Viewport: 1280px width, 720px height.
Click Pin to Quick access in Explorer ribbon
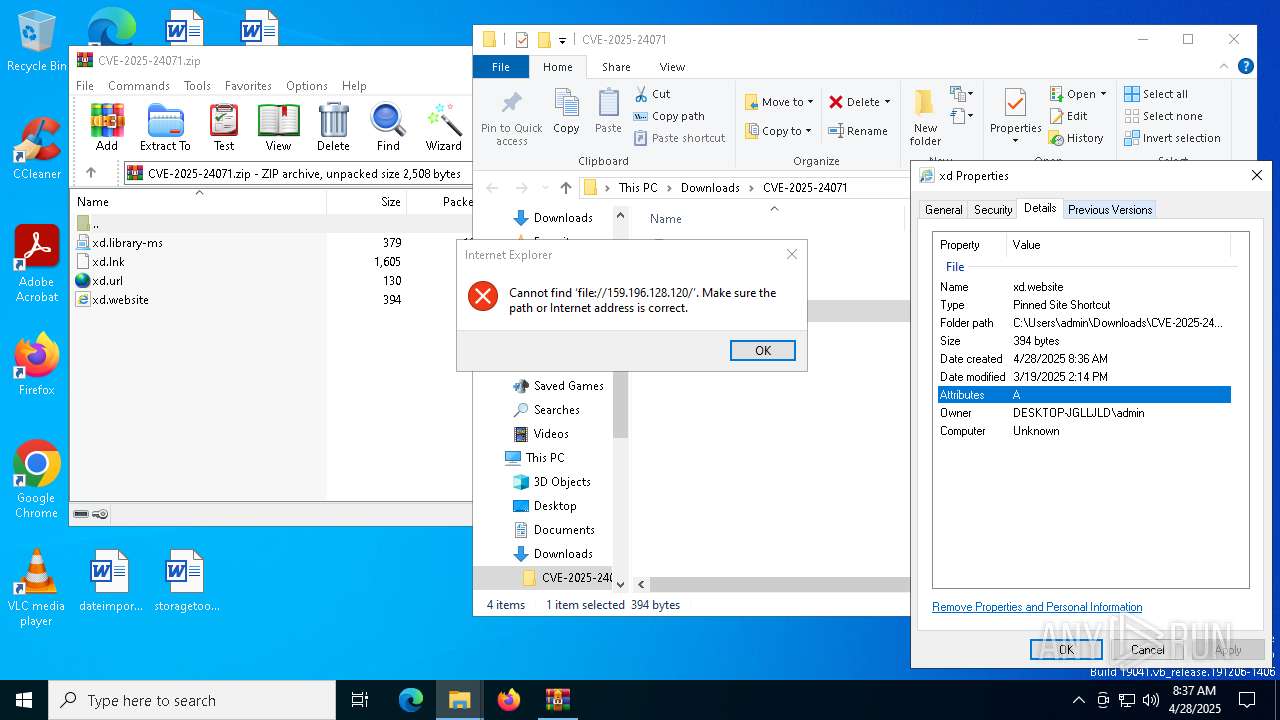point(511,119)
